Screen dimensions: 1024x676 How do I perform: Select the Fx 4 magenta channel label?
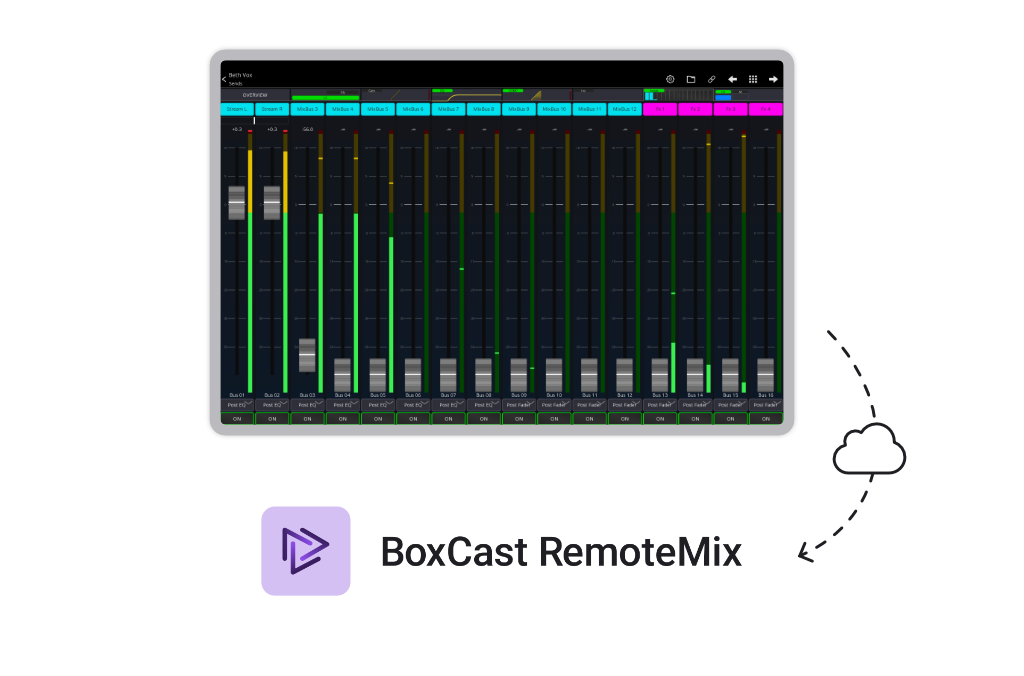click(766, 109)
